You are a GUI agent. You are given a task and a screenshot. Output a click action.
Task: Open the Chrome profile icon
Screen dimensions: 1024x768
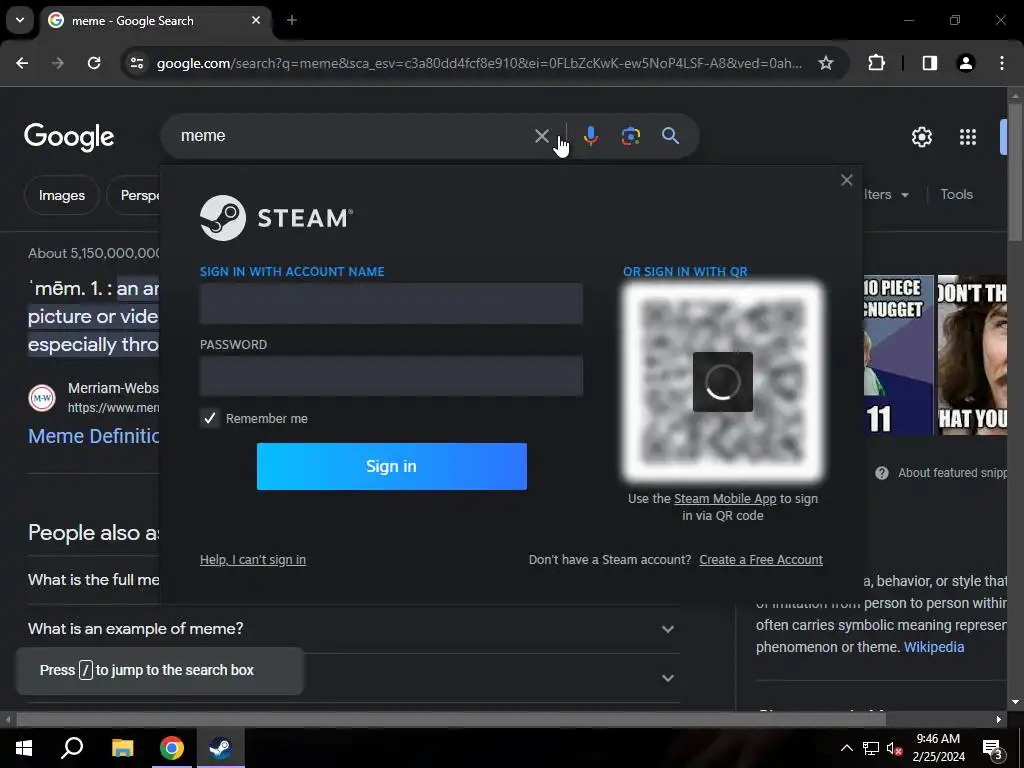[966, 63]
